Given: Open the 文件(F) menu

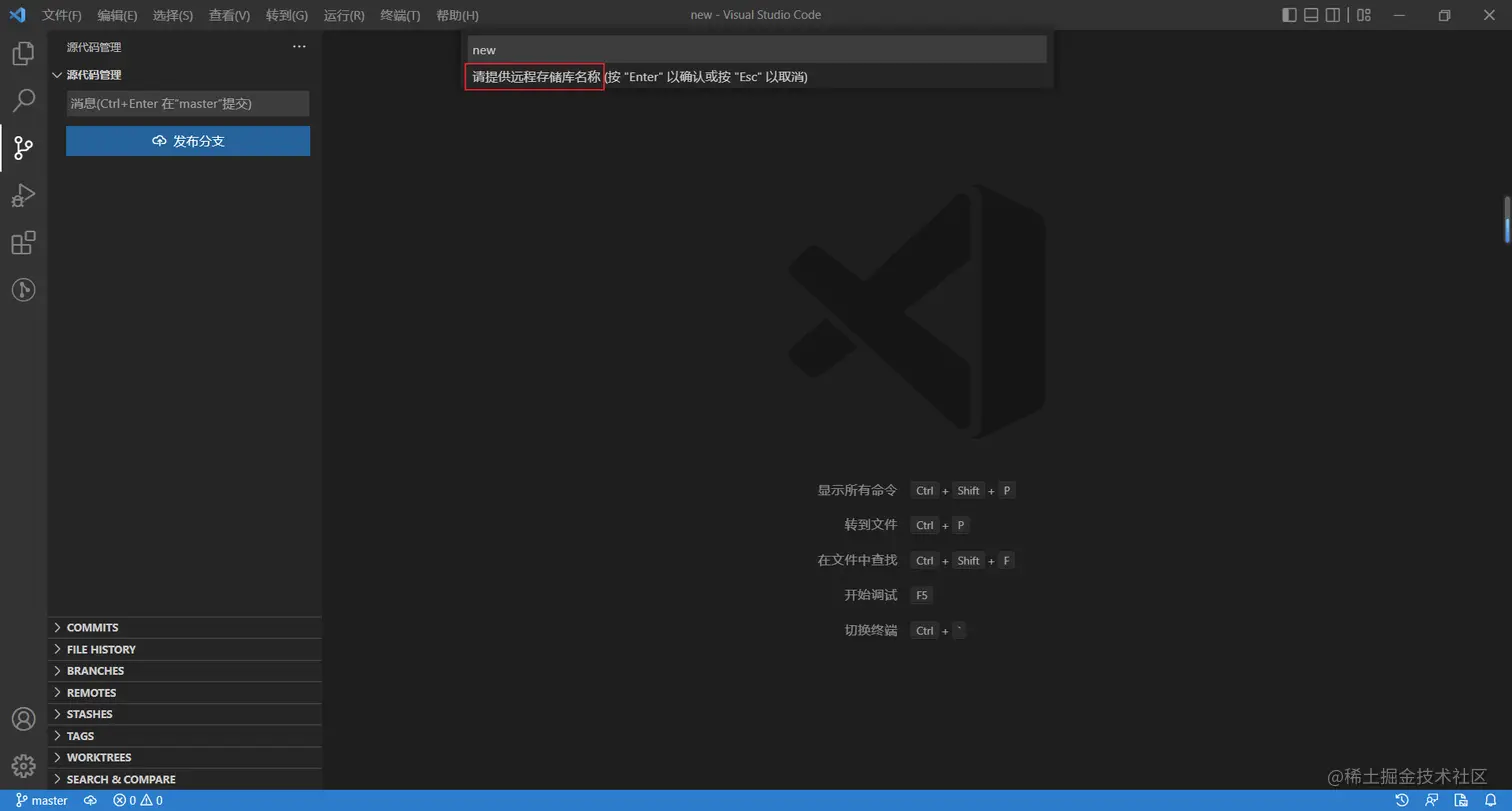Looking at the screenshot, I should click(x=62, y=15).
